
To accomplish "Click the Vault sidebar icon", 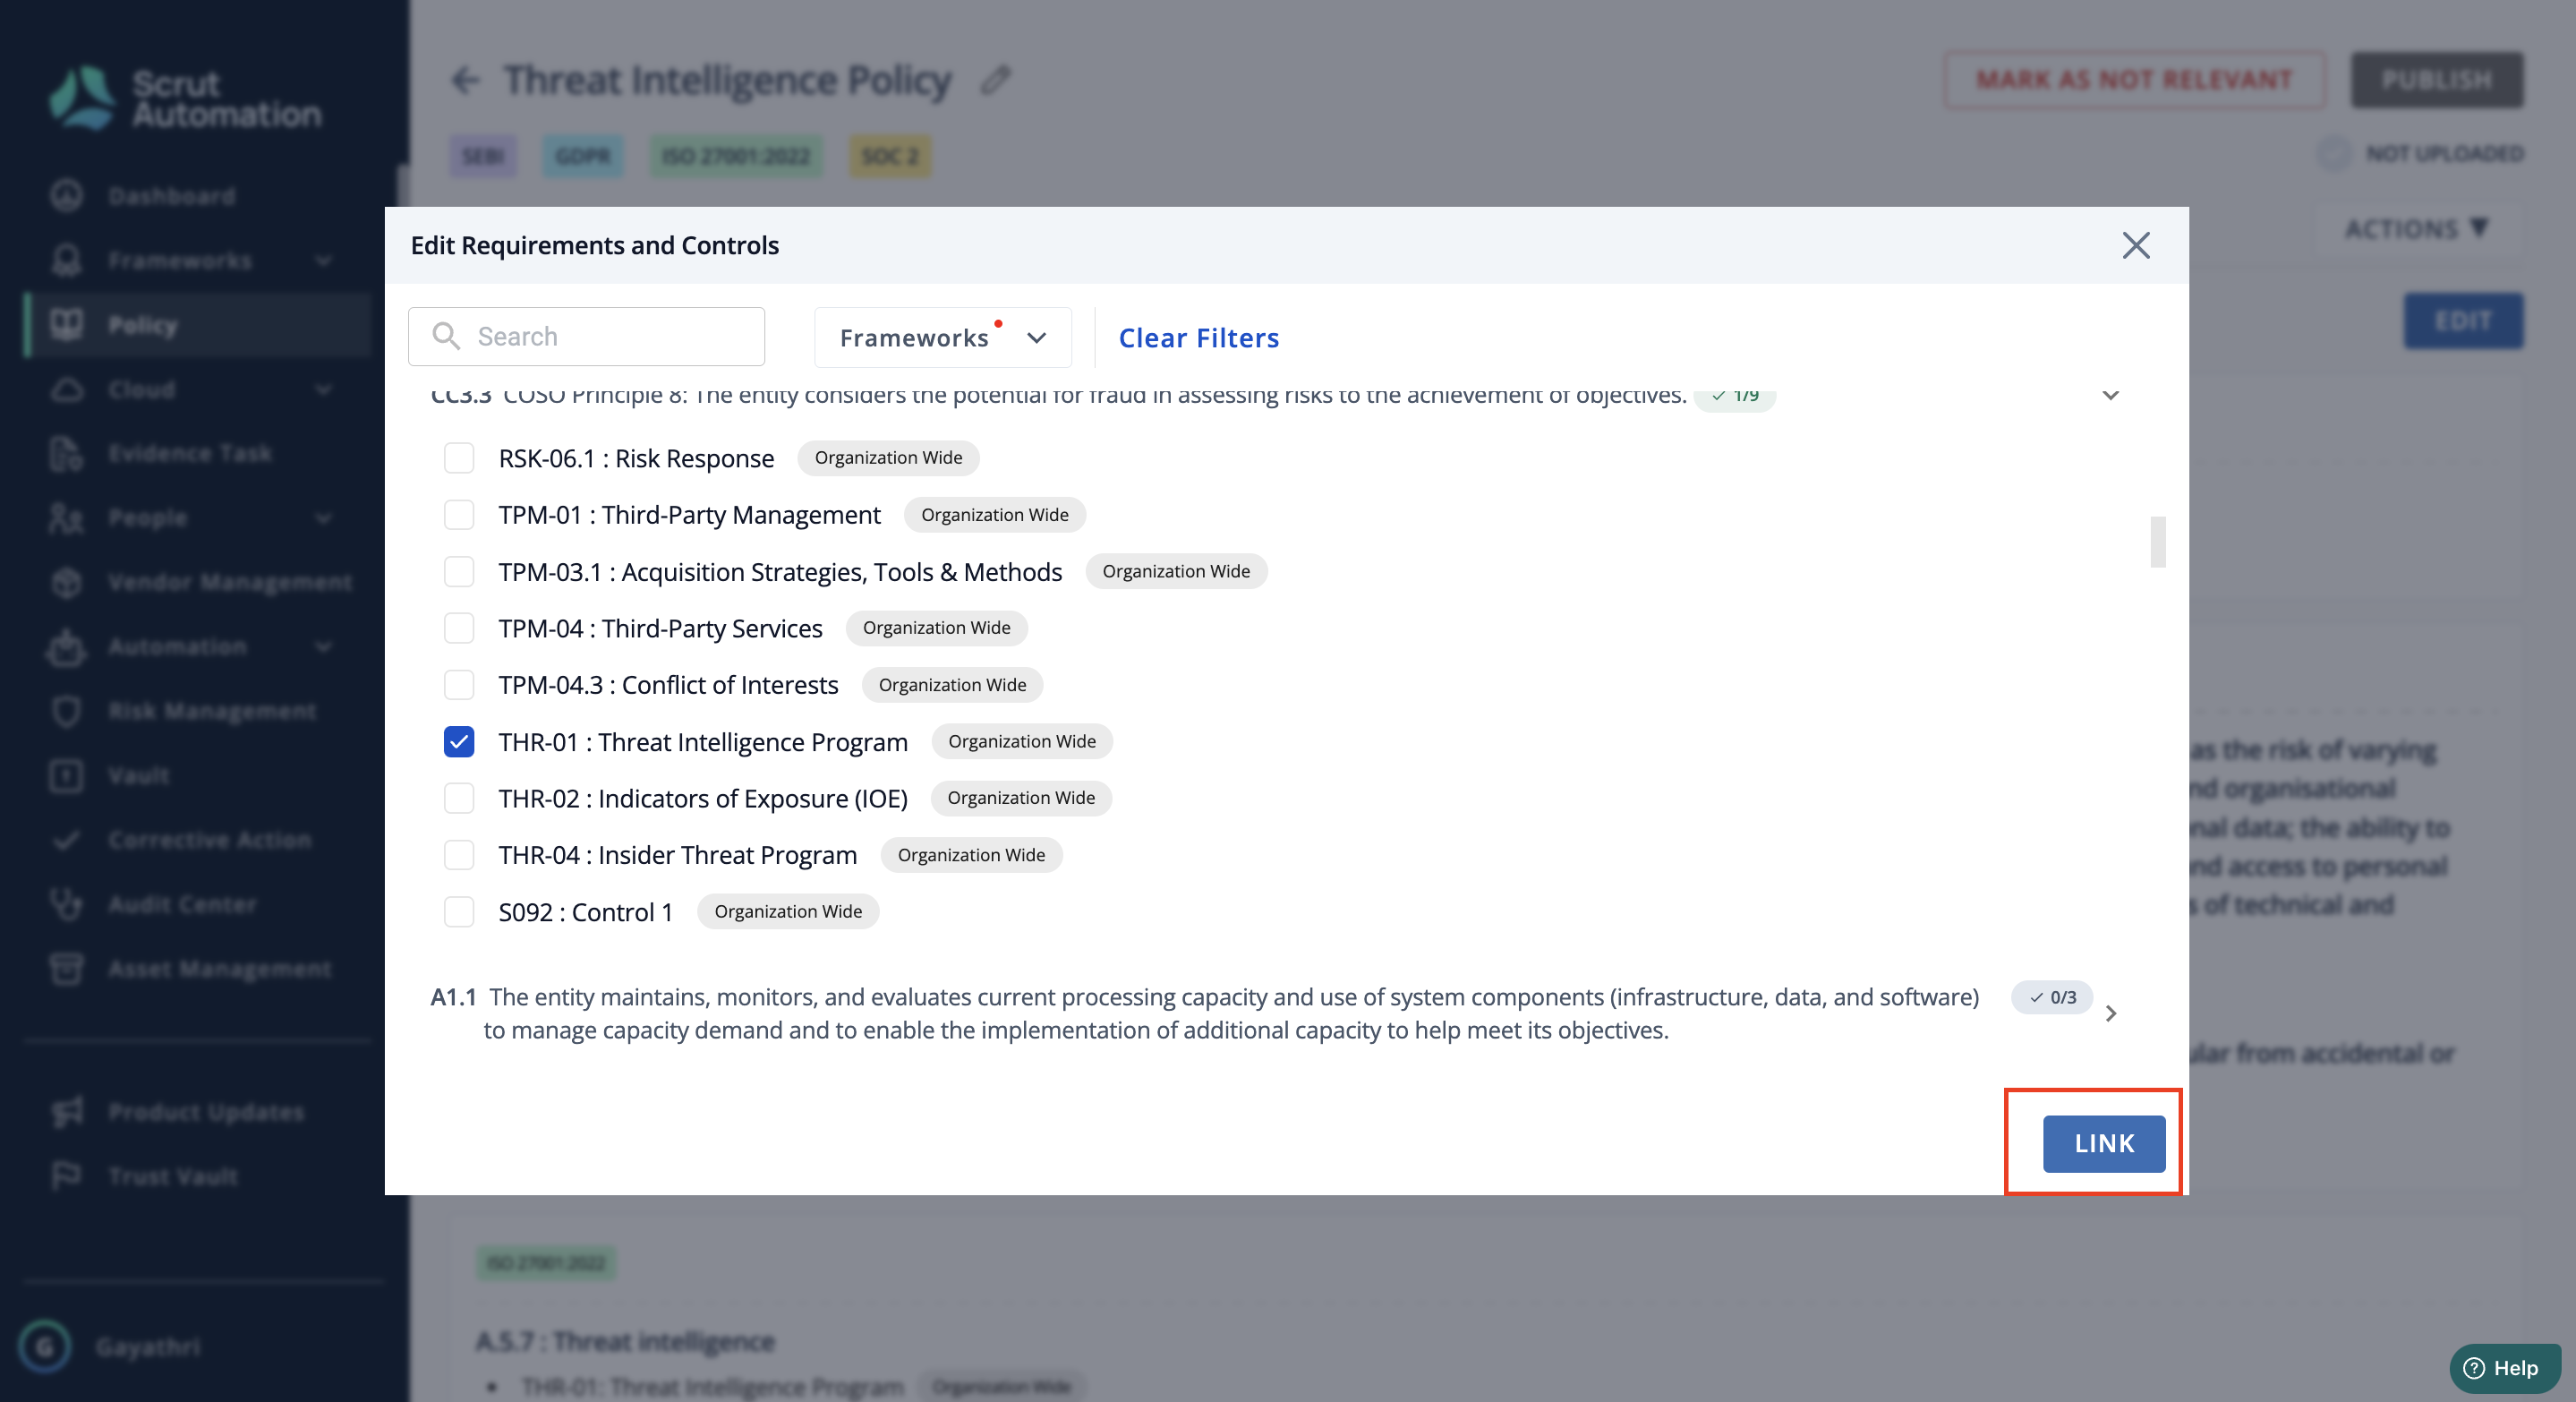I will click(66, 775).
